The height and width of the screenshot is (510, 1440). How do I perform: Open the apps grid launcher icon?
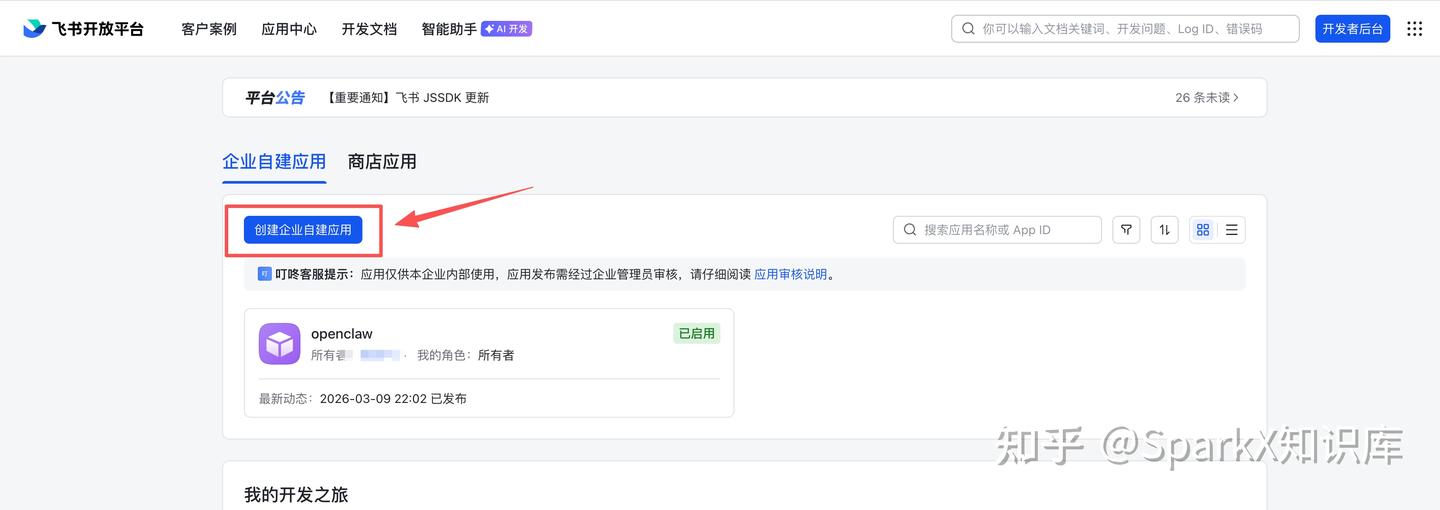pyautogui.click(x=1414, y=29)
